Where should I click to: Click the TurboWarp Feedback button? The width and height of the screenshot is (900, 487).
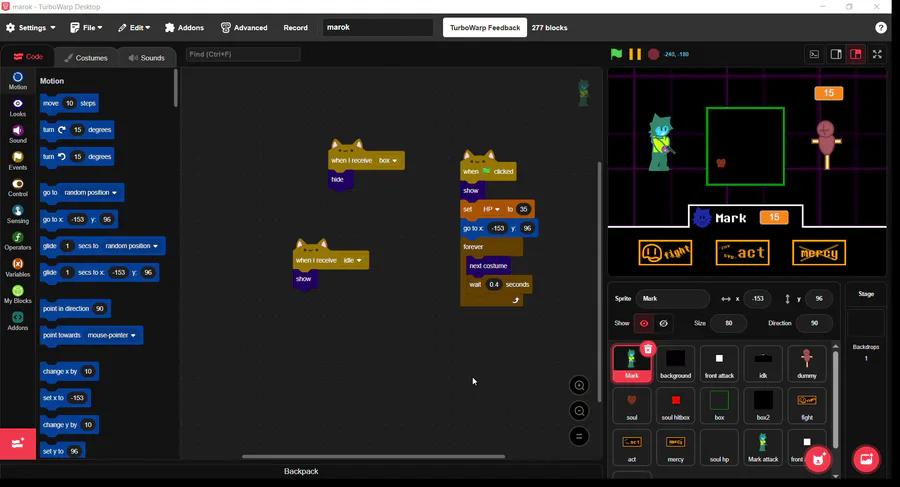tap(484, 28)
